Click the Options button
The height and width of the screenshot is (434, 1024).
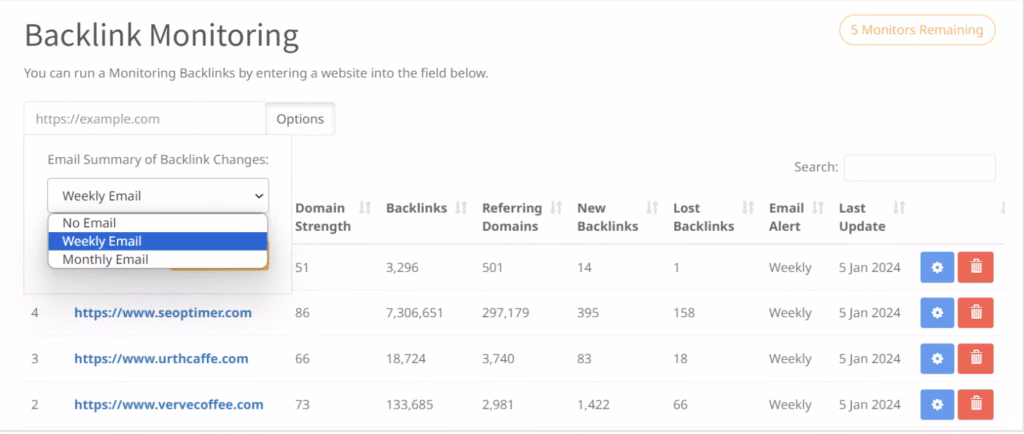click(300, 119)
